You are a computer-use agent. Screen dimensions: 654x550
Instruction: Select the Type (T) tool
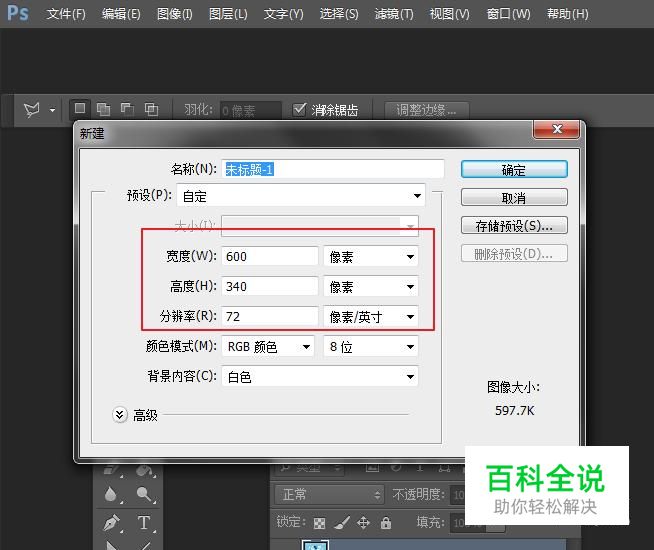pyautogui.click(x=144, y=522)
